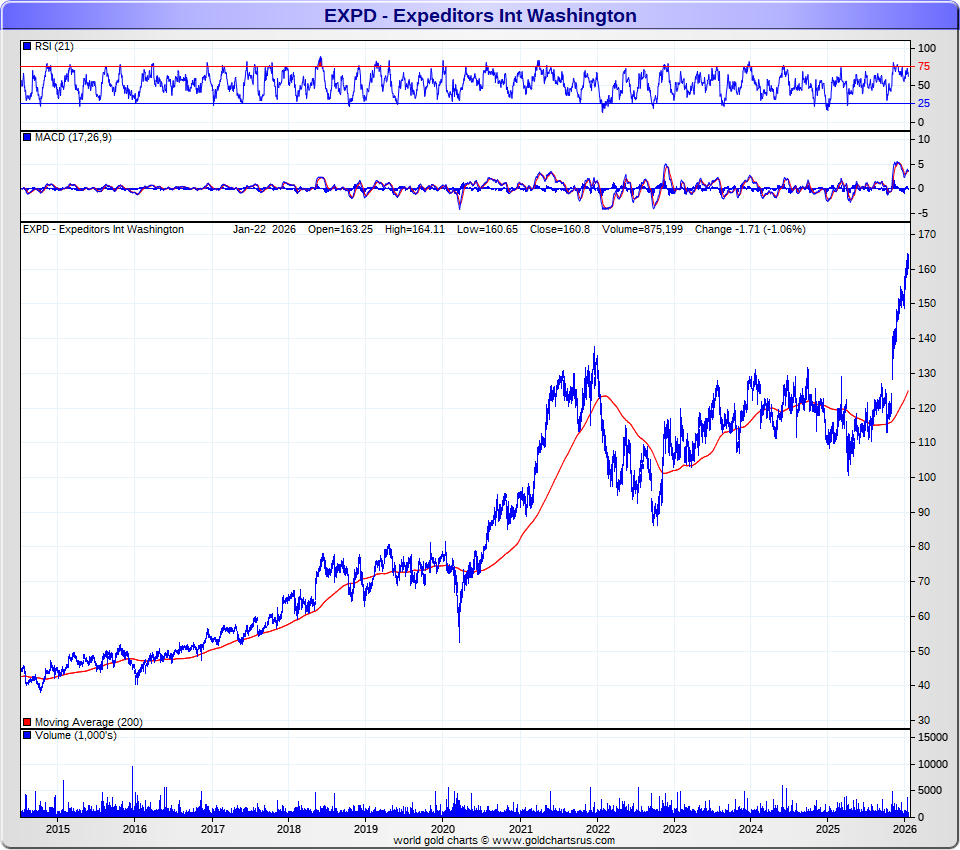Click the Jan-22 2026 date text
The image size is (960, 850).
(264, 229)
